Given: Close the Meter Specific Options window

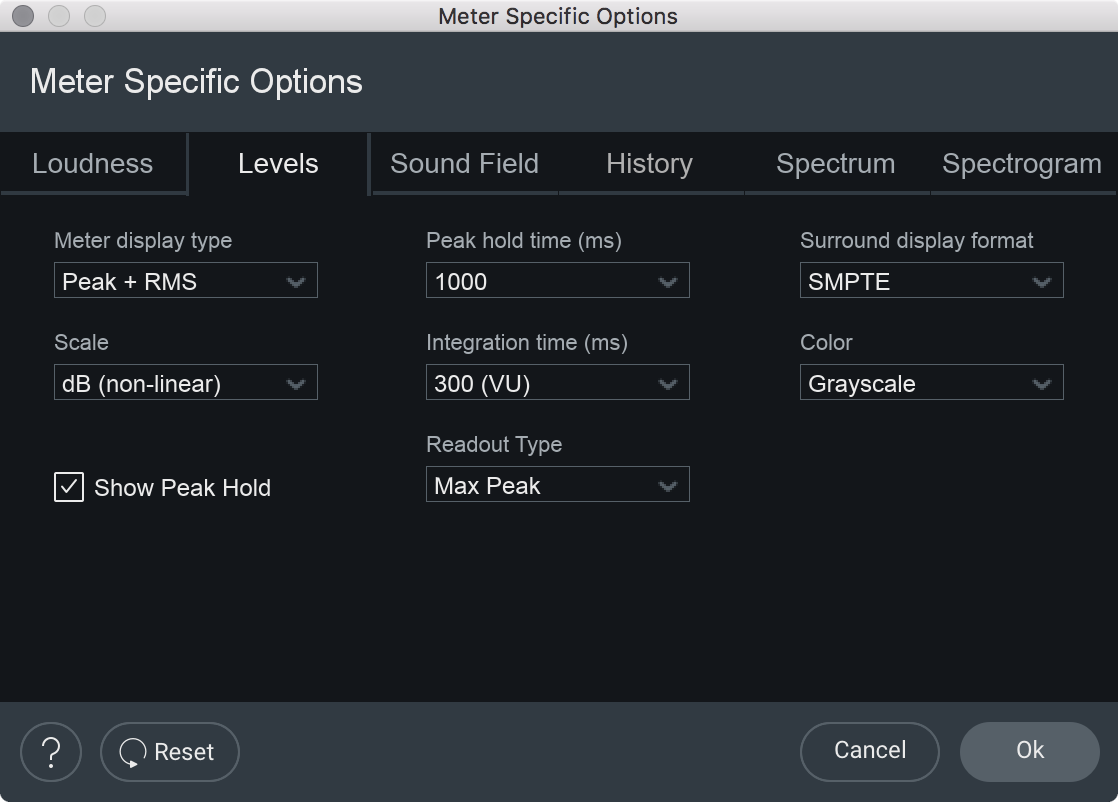Looking at the screenshot, I should click(x=23, y=16).
